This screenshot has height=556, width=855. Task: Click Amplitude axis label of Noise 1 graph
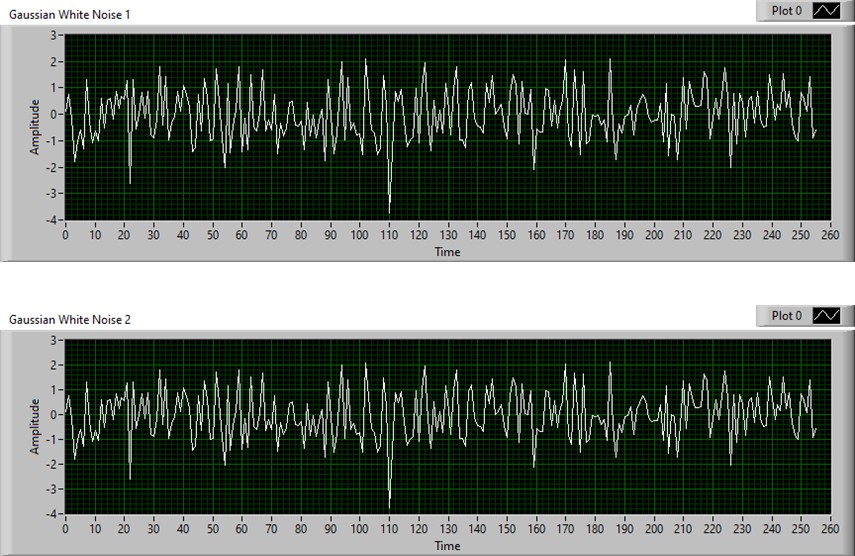35,127
